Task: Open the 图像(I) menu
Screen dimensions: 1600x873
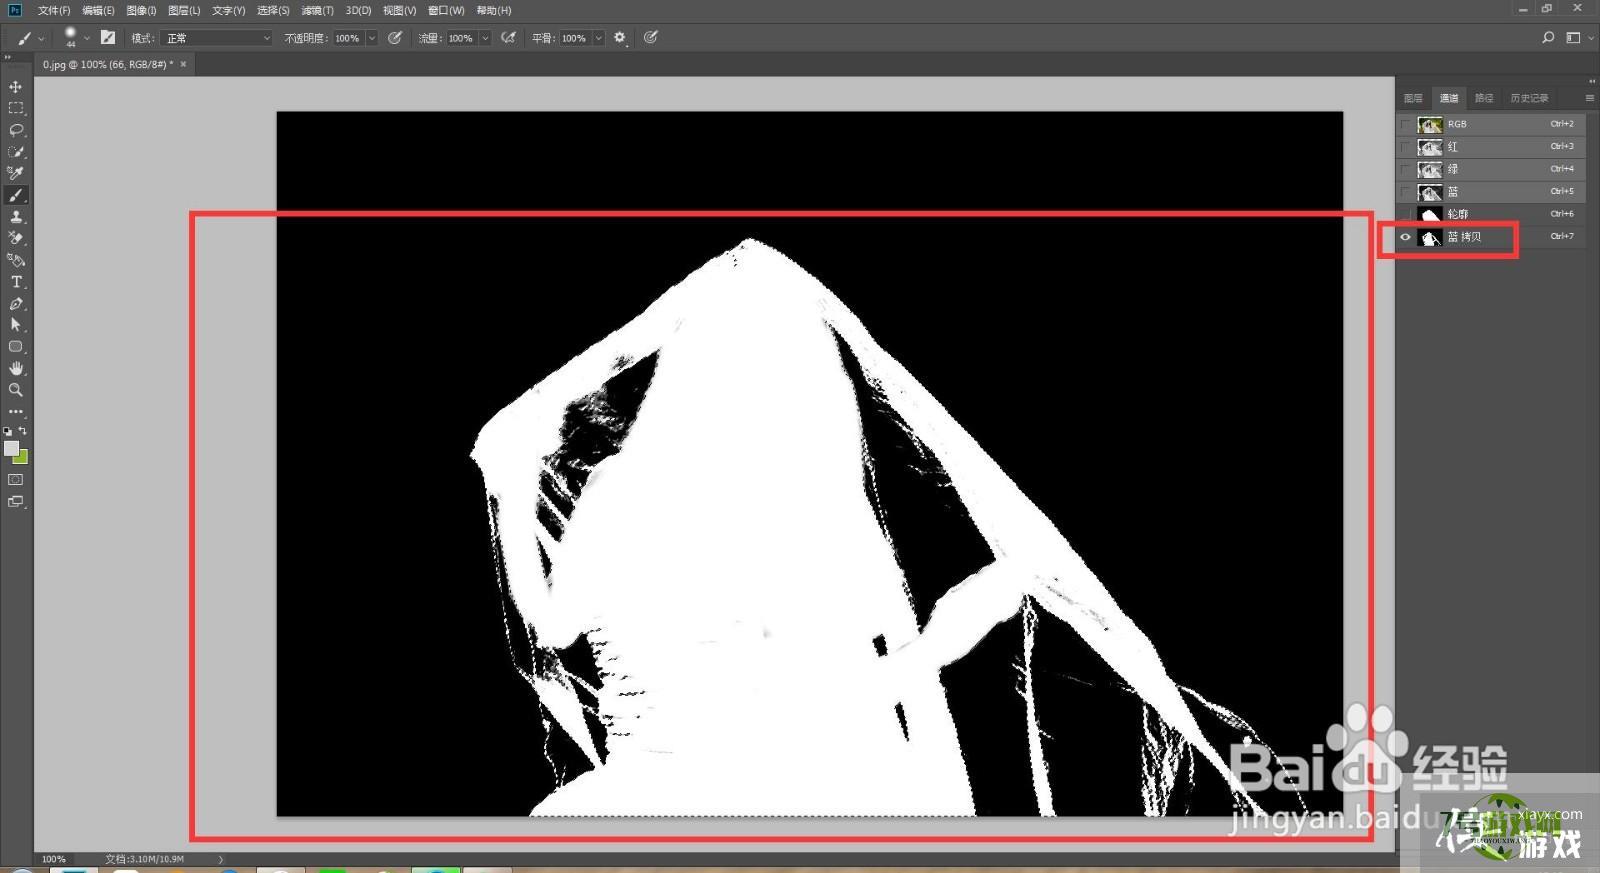Action: point(141,10)
